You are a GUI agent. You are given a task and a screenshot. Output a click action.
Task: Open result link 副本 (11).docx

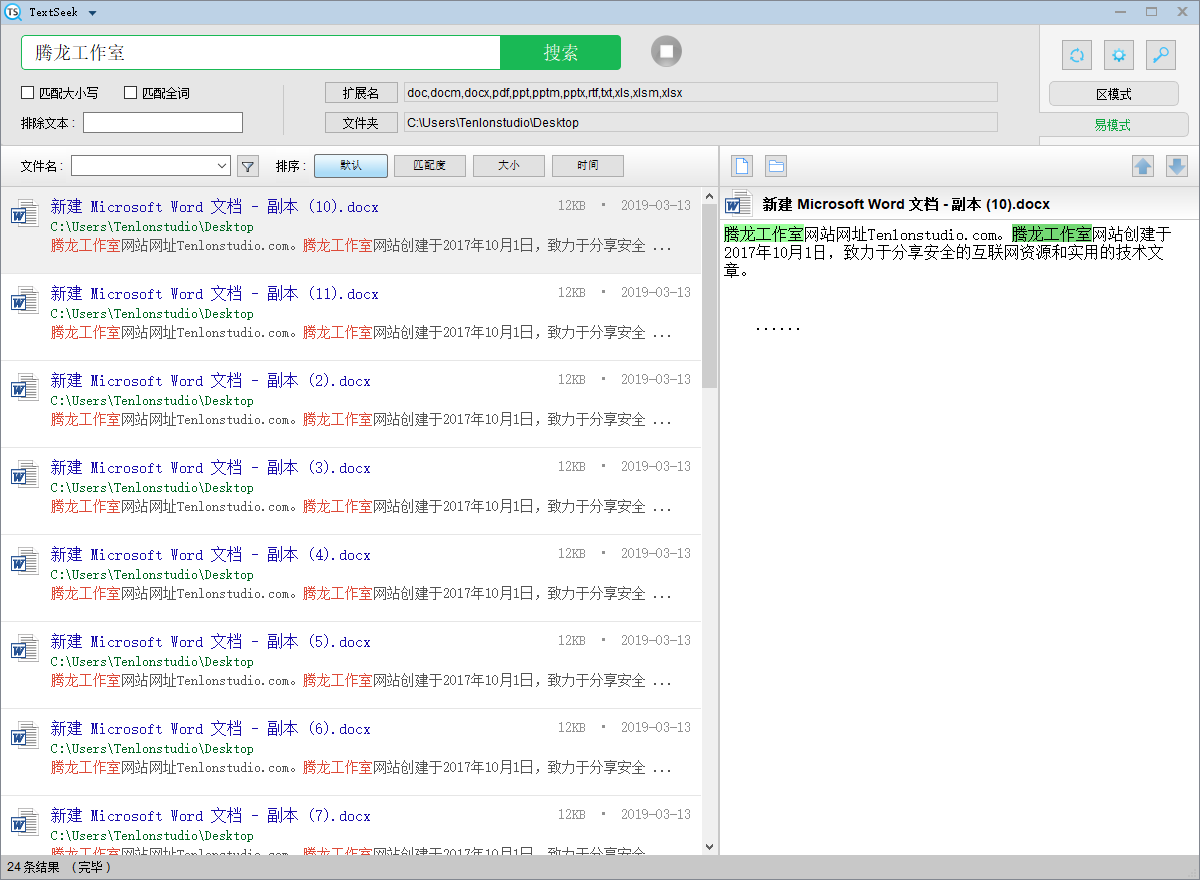pos(215,294)
